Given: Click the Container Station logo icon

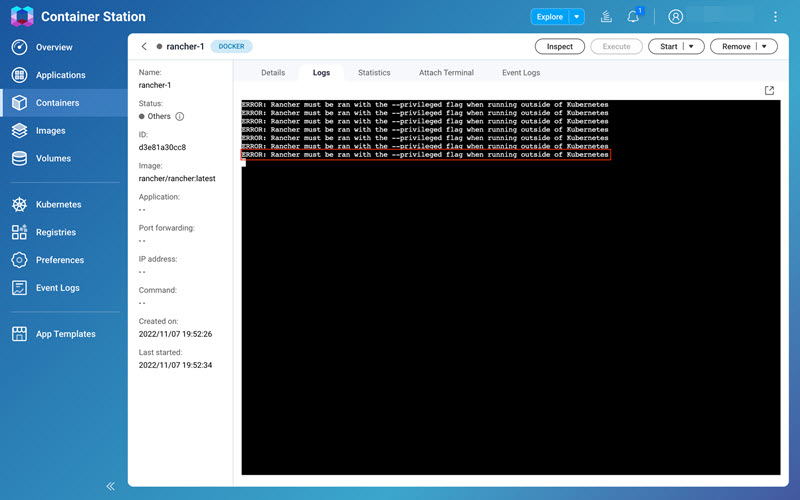Looking at the screenshot, I should (x=21, y=16).
